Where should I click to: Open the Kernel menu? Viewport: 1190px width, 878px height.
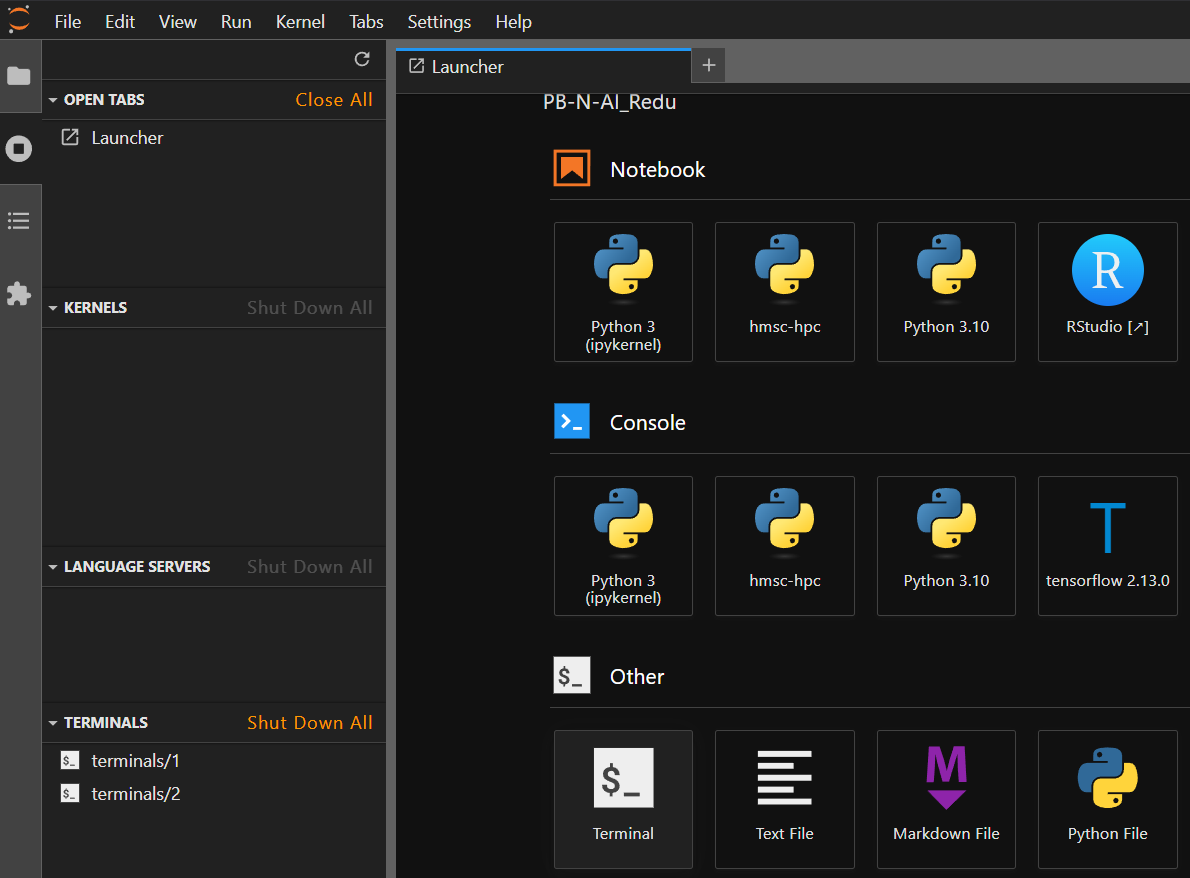pos(300,21)
